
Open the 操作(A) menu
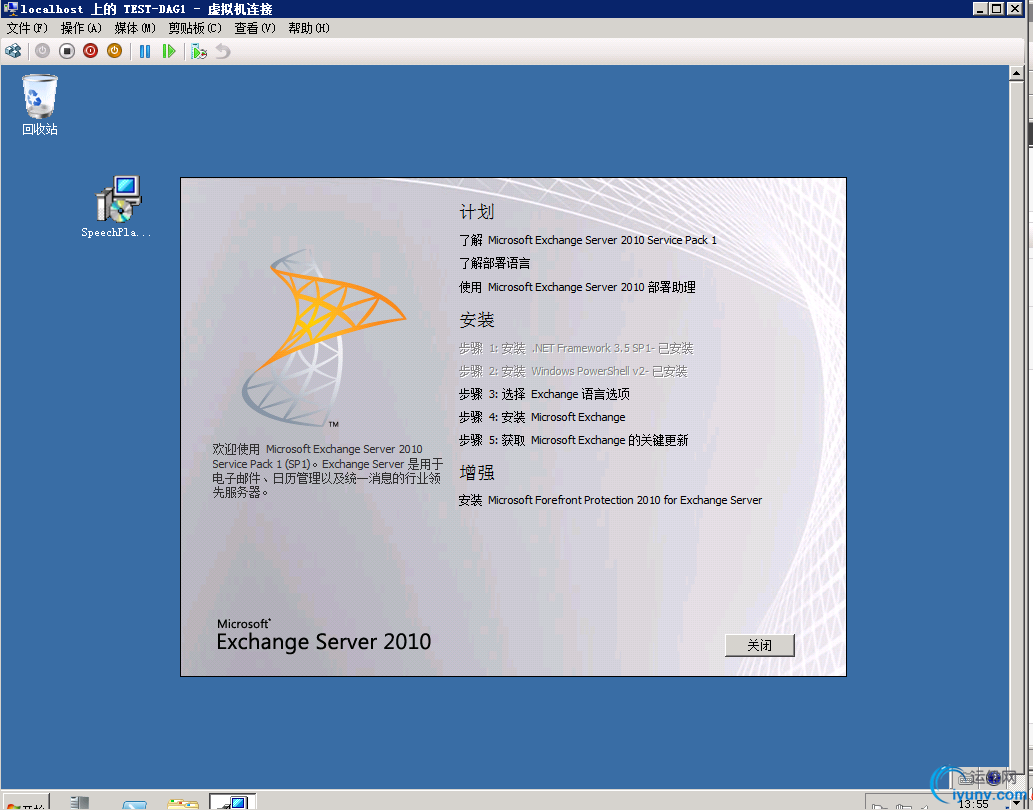click(x=81, y=28)
